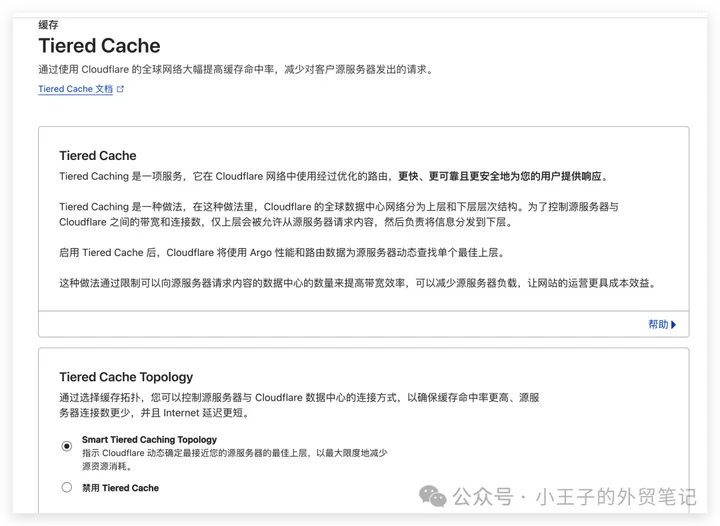Expand the 帮助 help section

662,325
